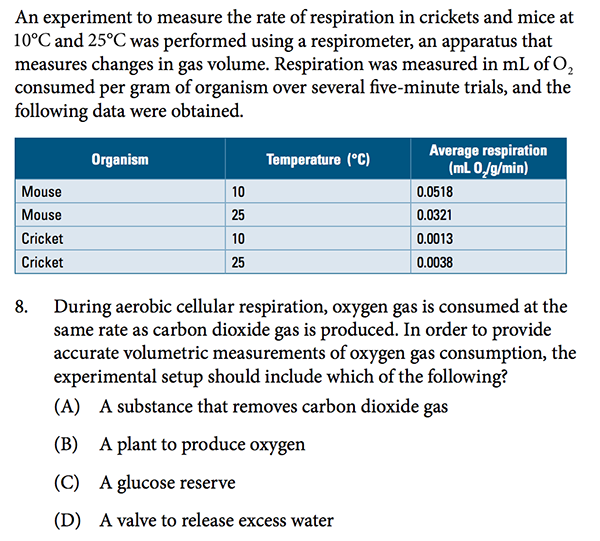This screenshot has width=600, height=541.
Task: Select answer (D) valve to release water
Action: (216, 520)
